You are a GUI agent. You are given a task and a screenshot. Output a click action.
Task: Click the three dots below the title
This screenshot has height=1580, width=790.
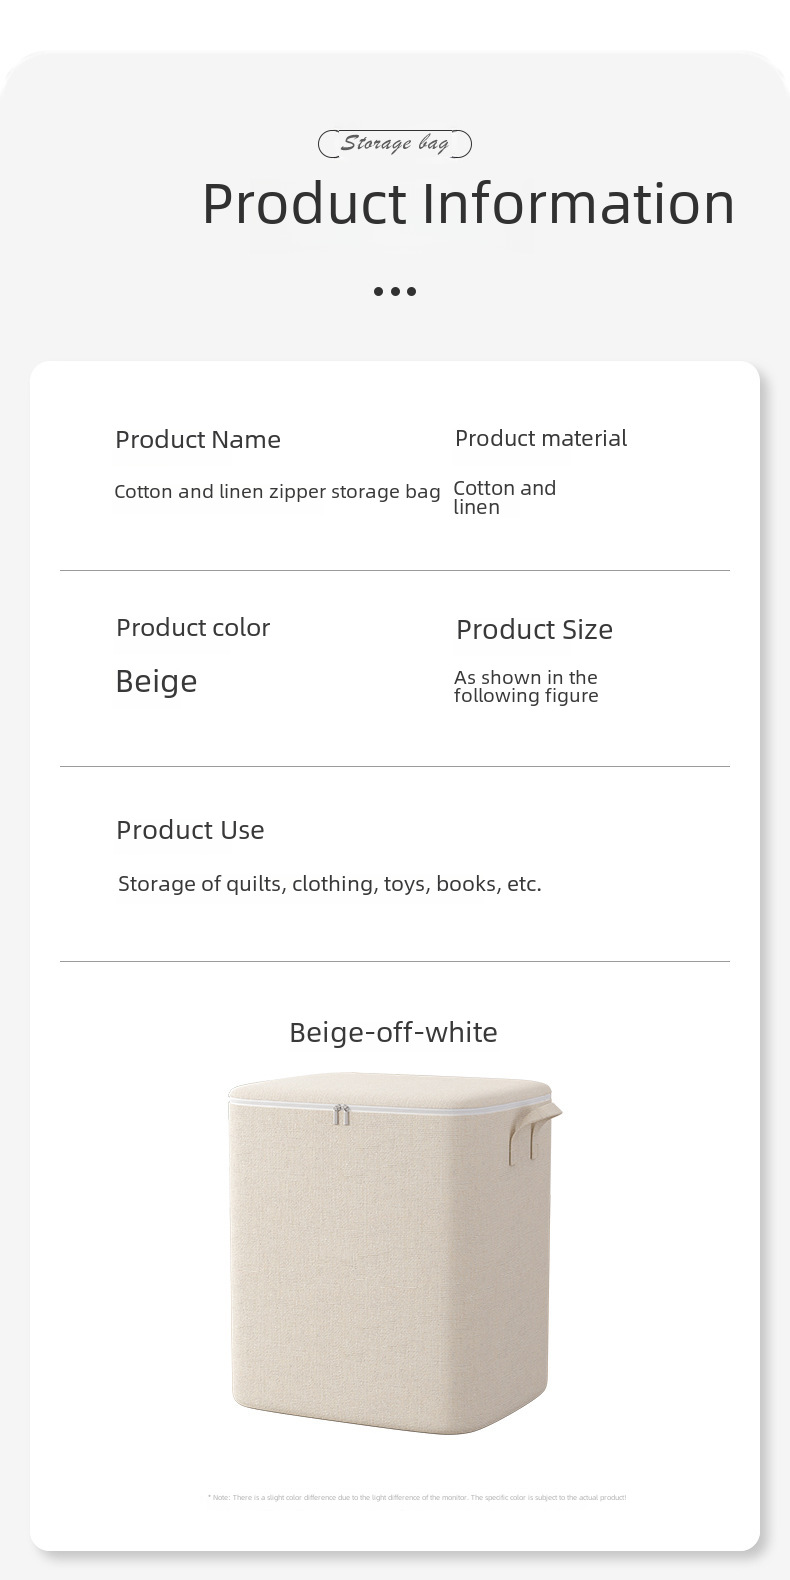click(x=395, y=292)
